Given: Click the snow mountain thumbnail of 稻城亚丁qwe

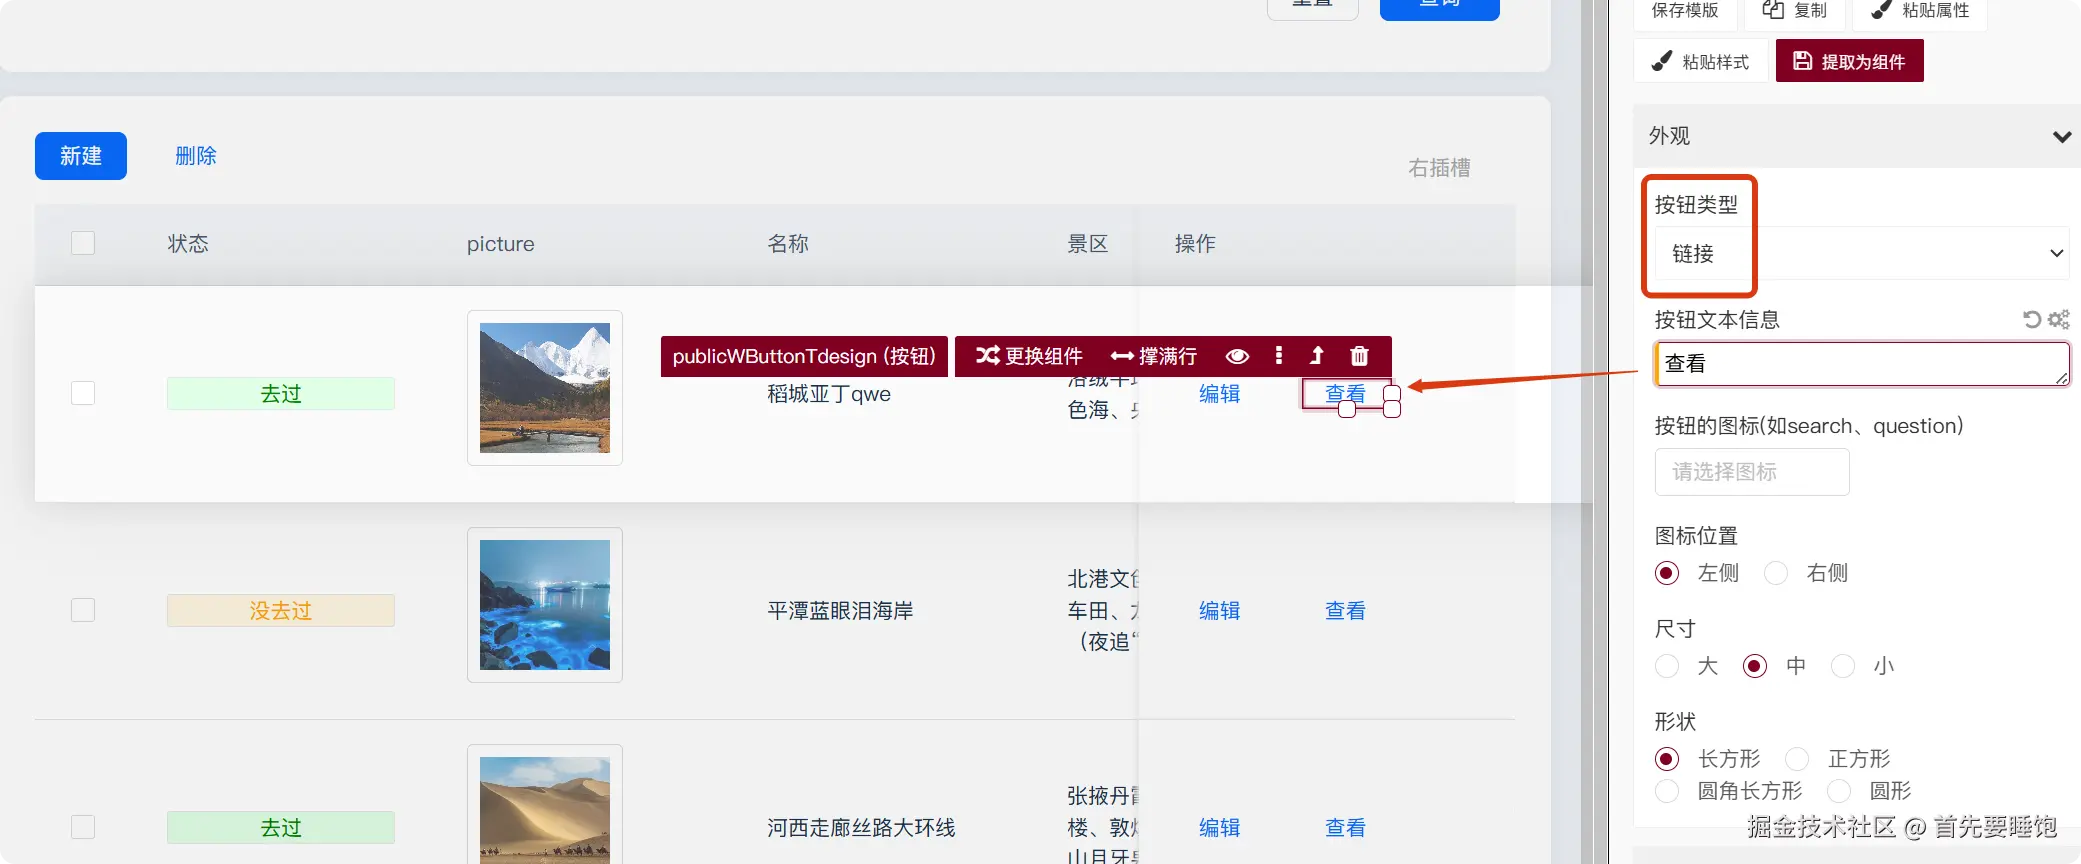Looking at the screenshot, I should (545, 388).
